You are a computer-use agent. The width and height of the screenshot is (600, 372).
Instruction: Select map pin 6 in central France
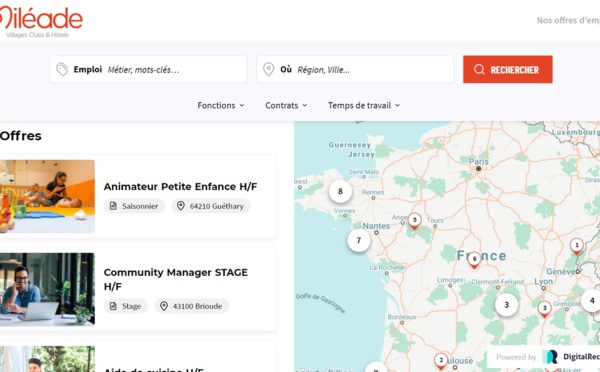click(474, 260)
